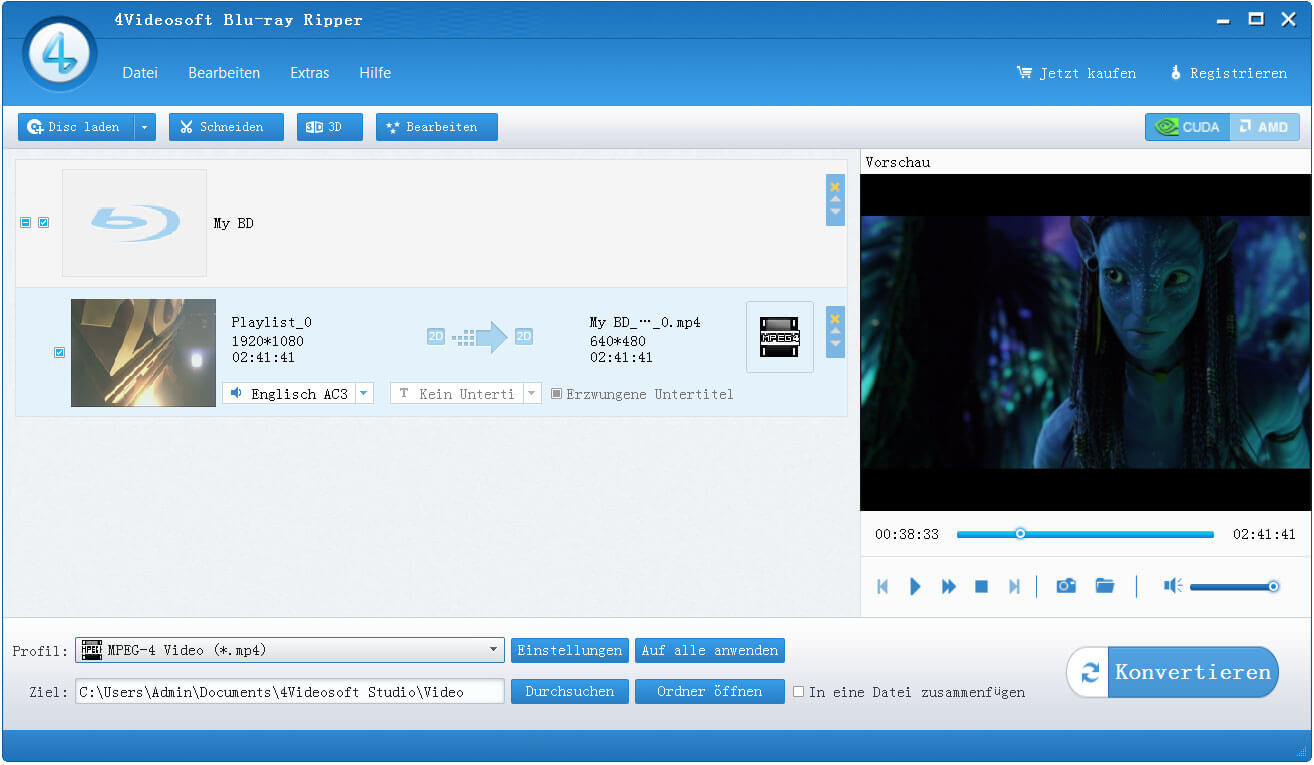This screenshot has width=1314, height=765.
Task: Uncheck the My BD disc checkbox
Action: tap(44, 223)
